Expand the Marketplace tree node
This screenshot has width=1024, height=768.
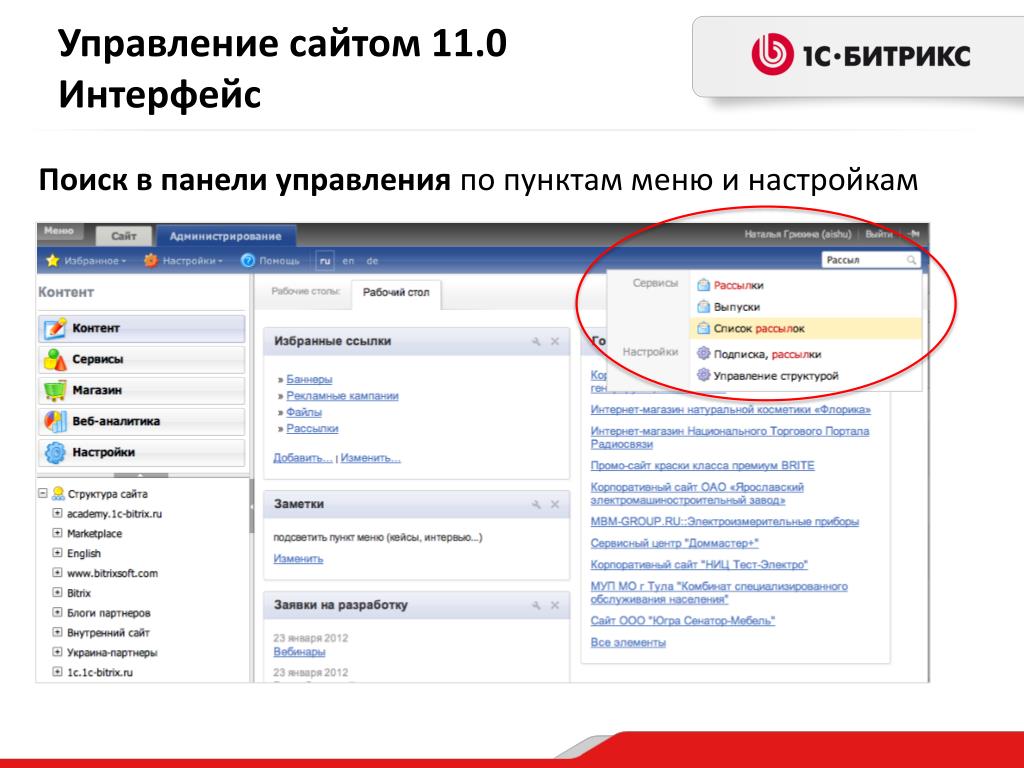click(57, 533)
